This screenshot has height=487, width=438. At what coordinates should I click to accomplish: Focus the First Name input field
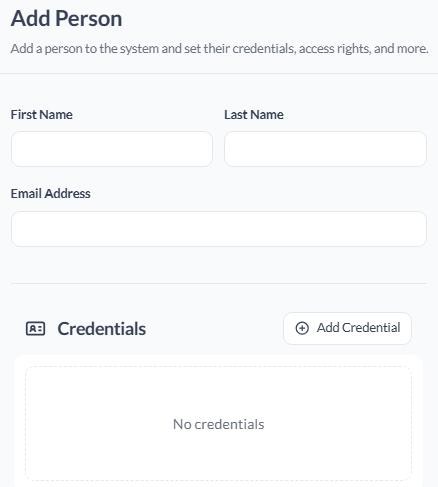click(112, 149)
